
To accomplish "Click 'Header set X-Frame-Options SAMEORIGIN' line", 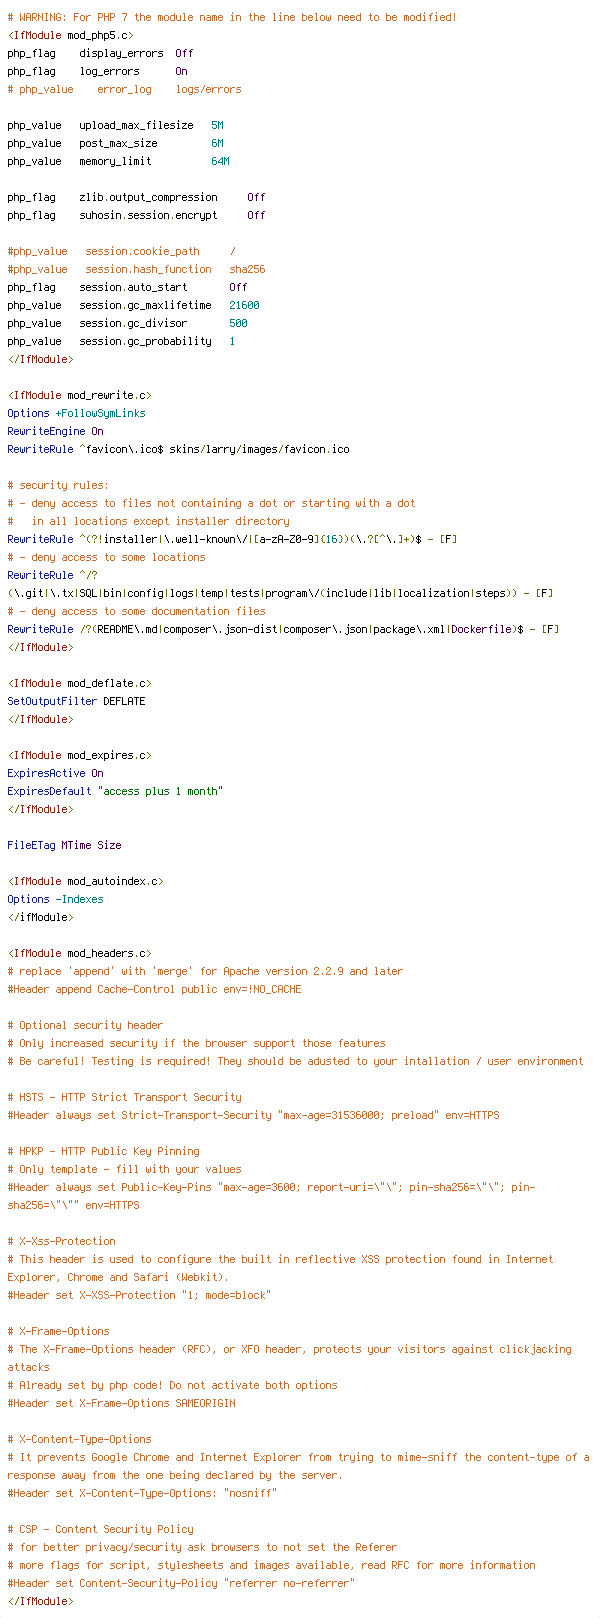I will point(124,1403).
